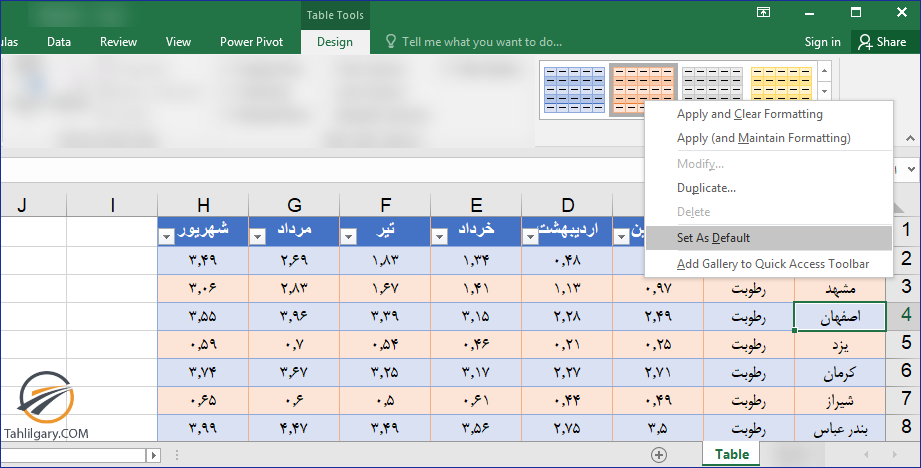Screen dimensions: 921x468
Task: Open the Review ribbon tab
Action: coord(118,42)
